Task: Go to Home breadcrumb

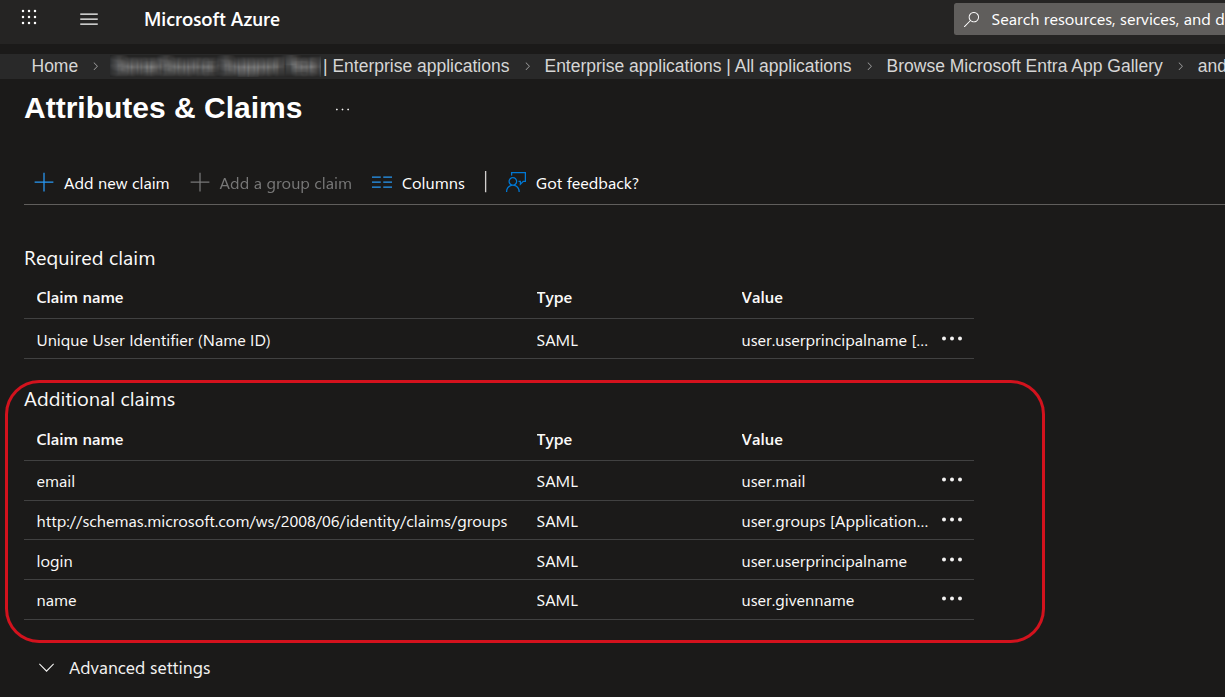Action: (55, 66)
